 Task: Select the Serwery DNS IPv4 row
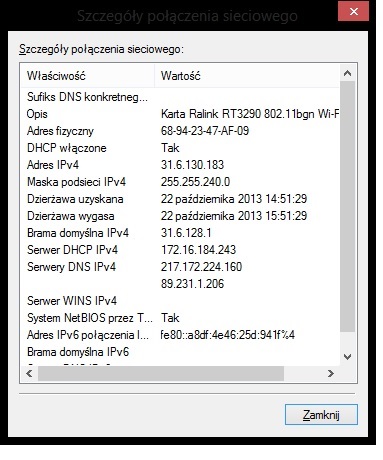[180, 267]
